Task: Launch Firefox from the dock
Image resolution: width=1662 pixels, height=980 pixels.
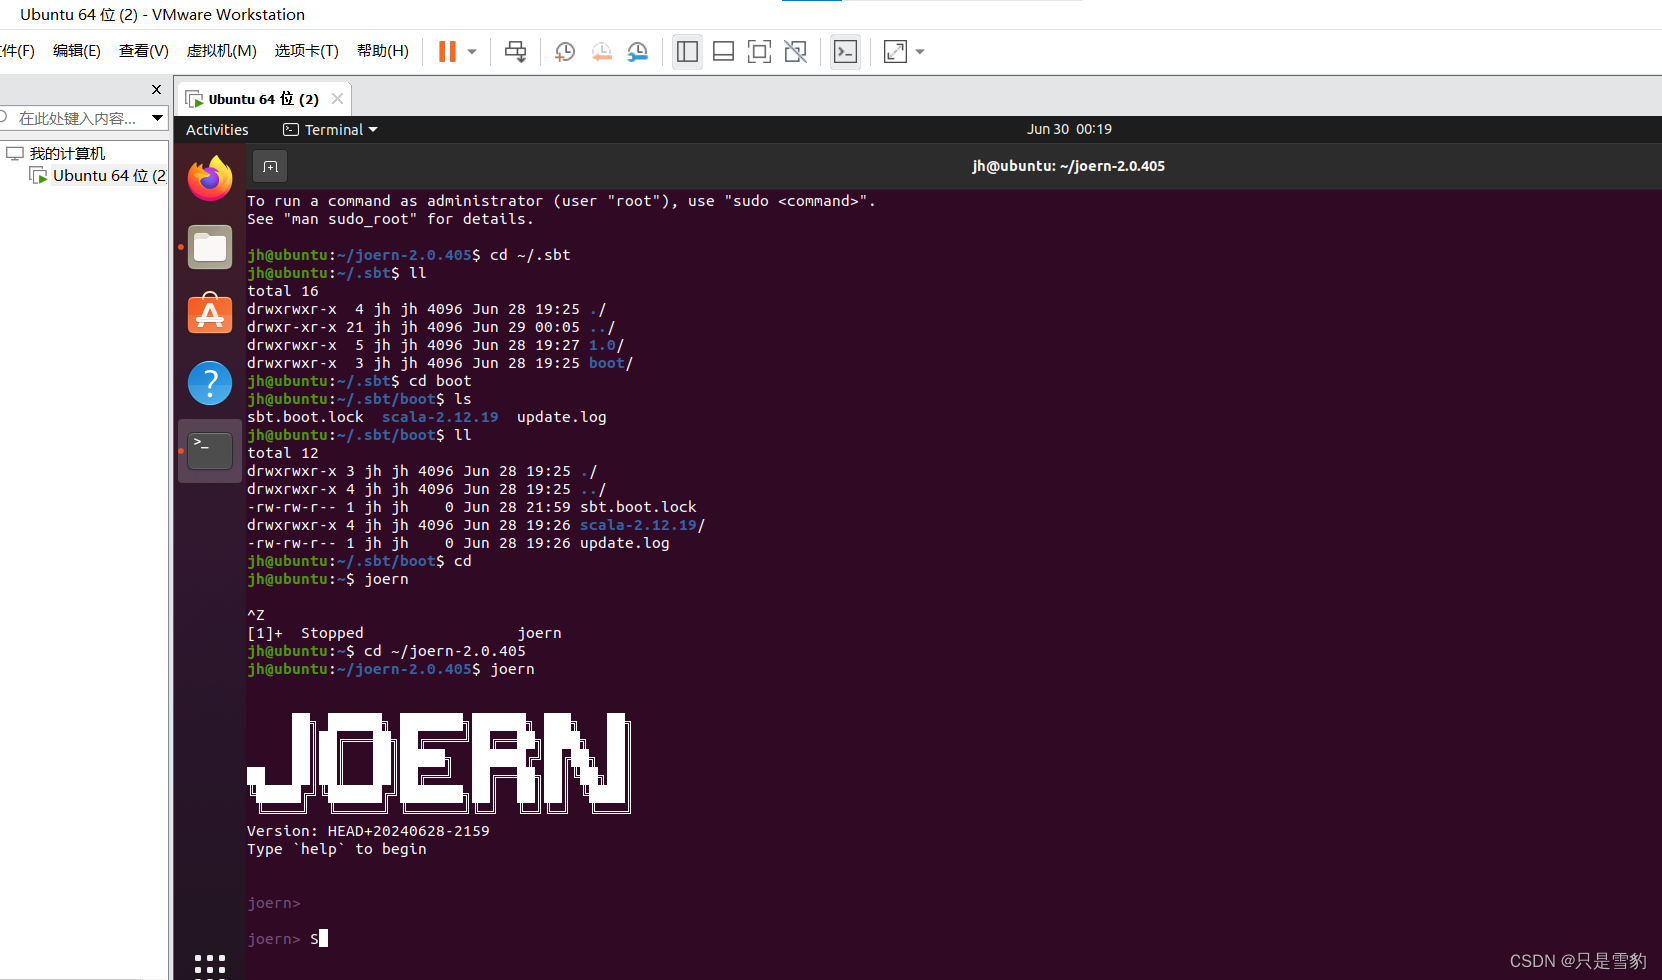Action: 210,179
